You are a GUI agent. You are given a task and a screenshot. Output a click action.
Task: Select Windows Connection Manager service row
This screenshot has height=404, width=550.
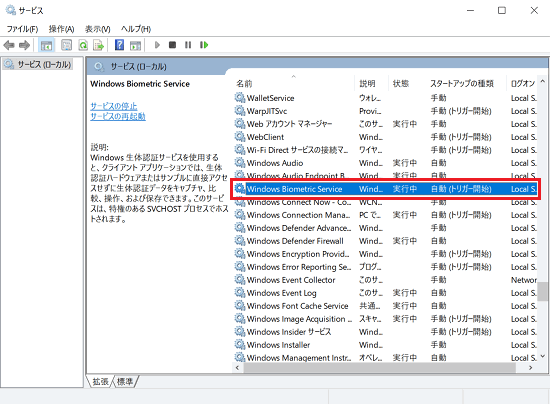385,215
